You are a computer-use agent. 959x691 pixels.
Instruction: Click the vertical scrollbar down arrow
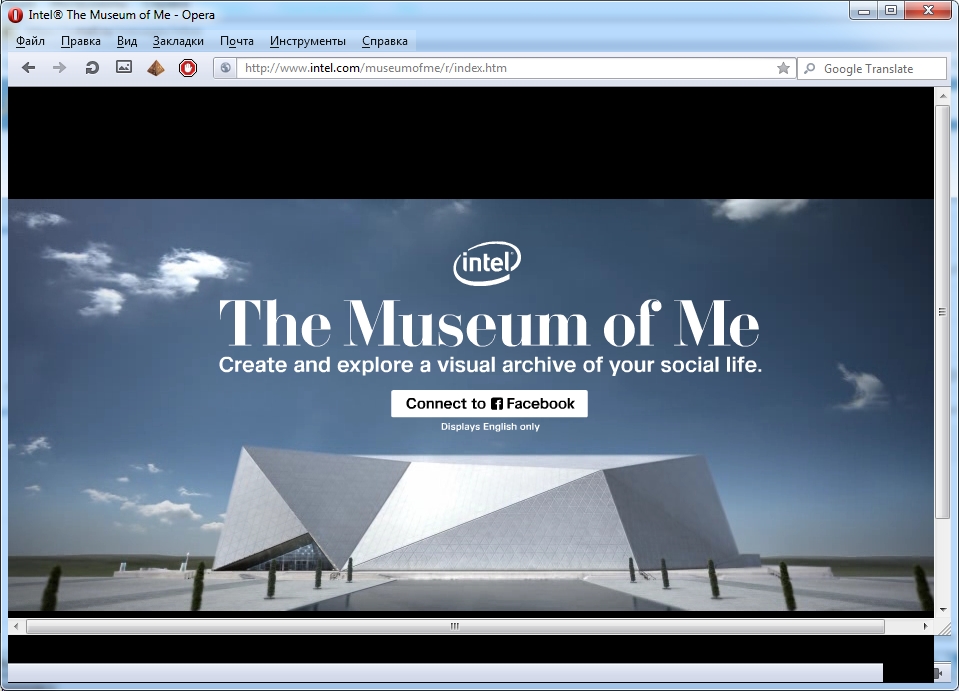pyautogui.click(x=942, y=608)
